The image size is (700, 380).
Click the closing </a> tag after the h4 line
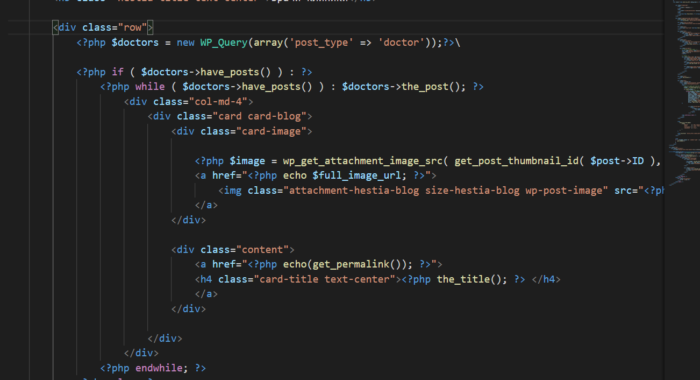tap(206, 294)
